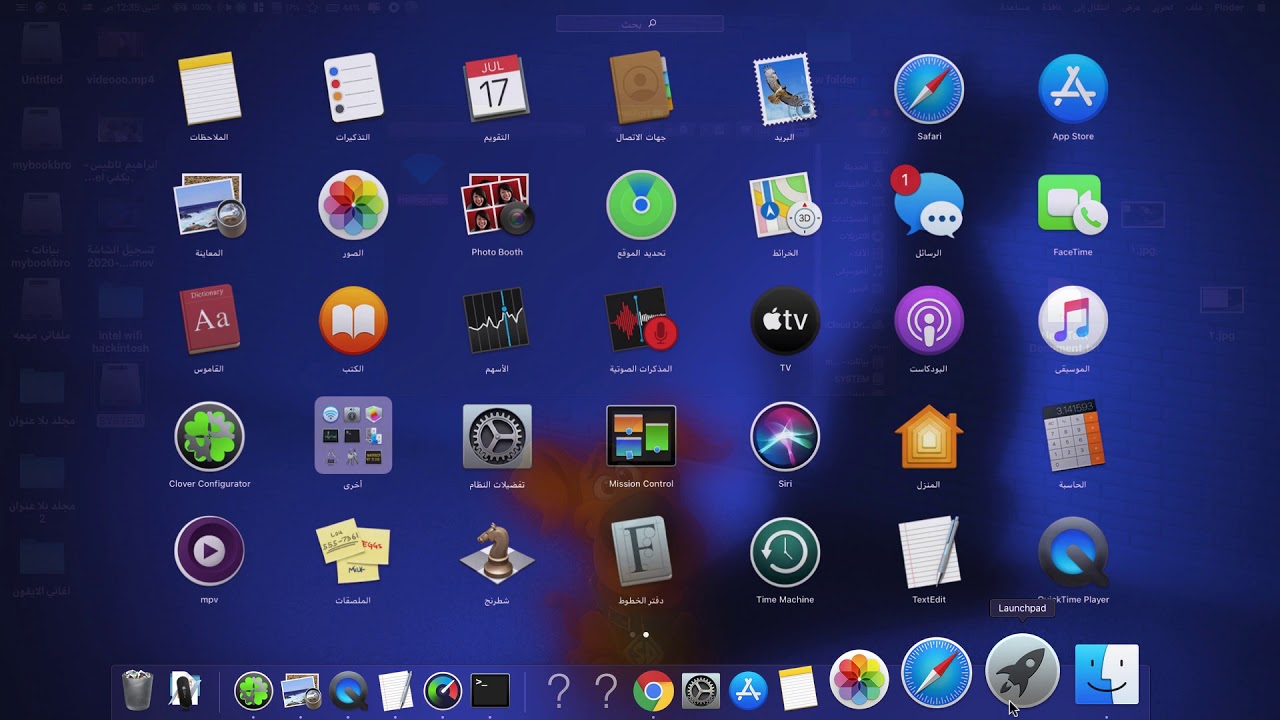Viewport: 1280px width, 720px height.
Task: Launch Mission Control from Launchpad
Action: (x=641, y=437)
